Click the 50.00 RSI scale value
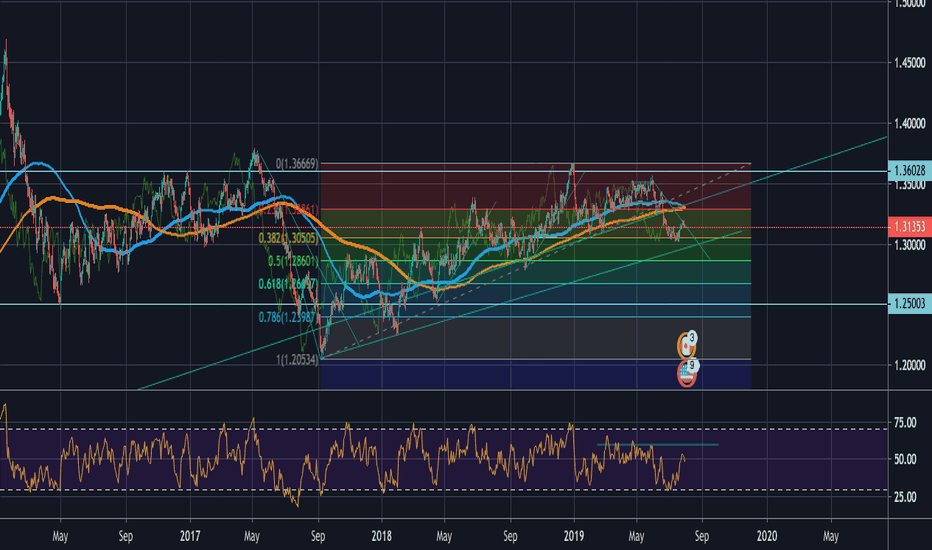Image resolution: width=932 pixels, height=550 pixels. [x=905, y=460]
